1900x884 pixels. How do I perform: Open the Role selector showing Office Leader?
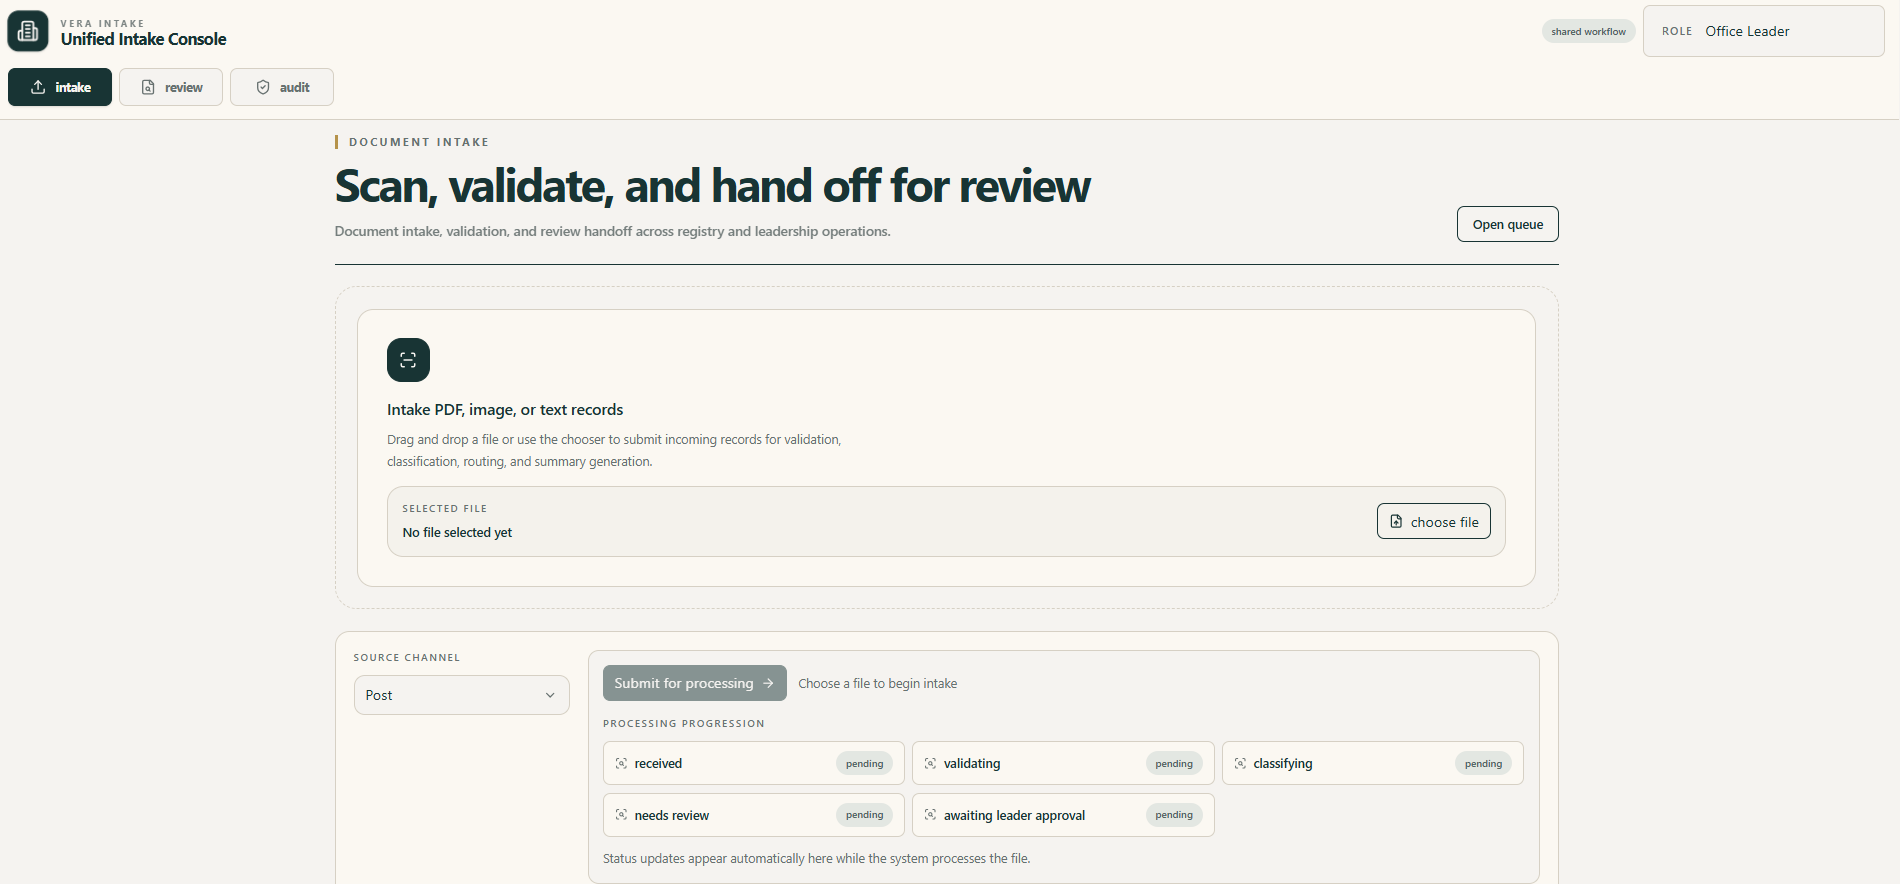coord(1764,31)
